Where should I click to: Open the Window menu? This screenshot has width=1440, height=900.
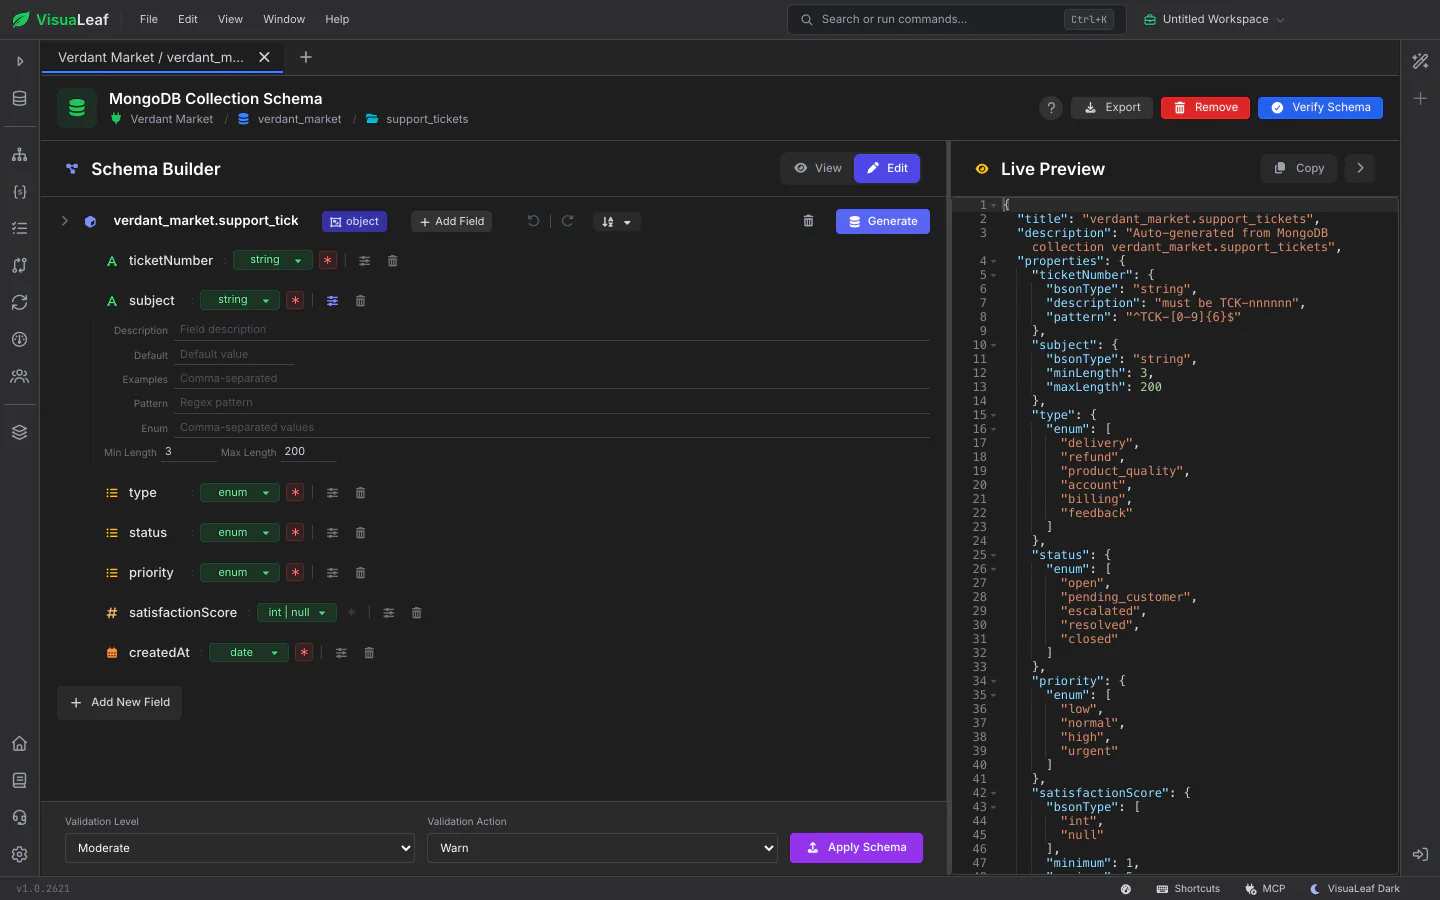tap(284, 19)
